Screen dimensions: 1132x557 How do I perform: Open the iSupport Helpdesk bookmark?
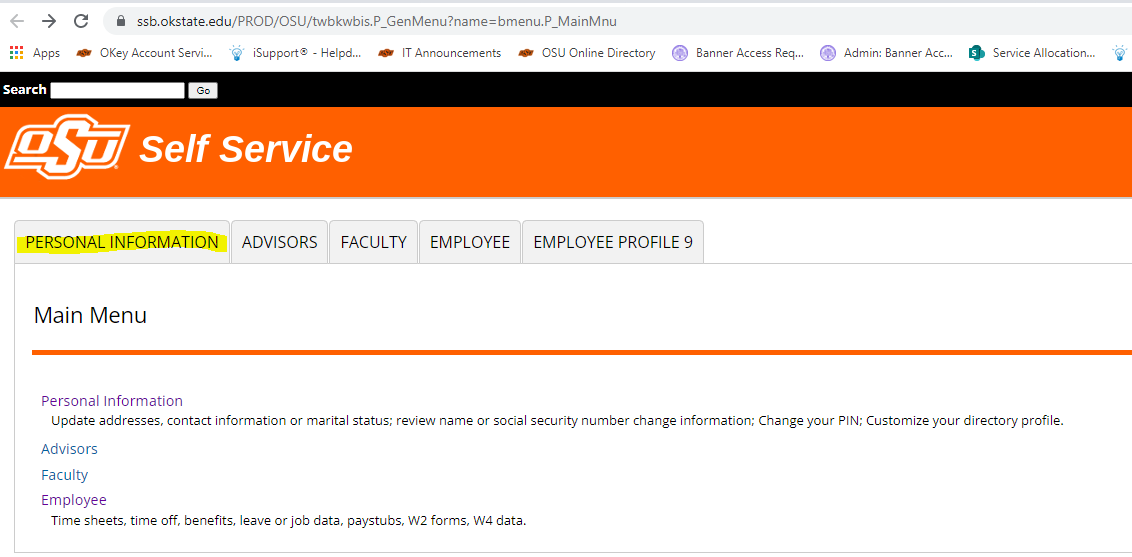(x=295, y=53)
